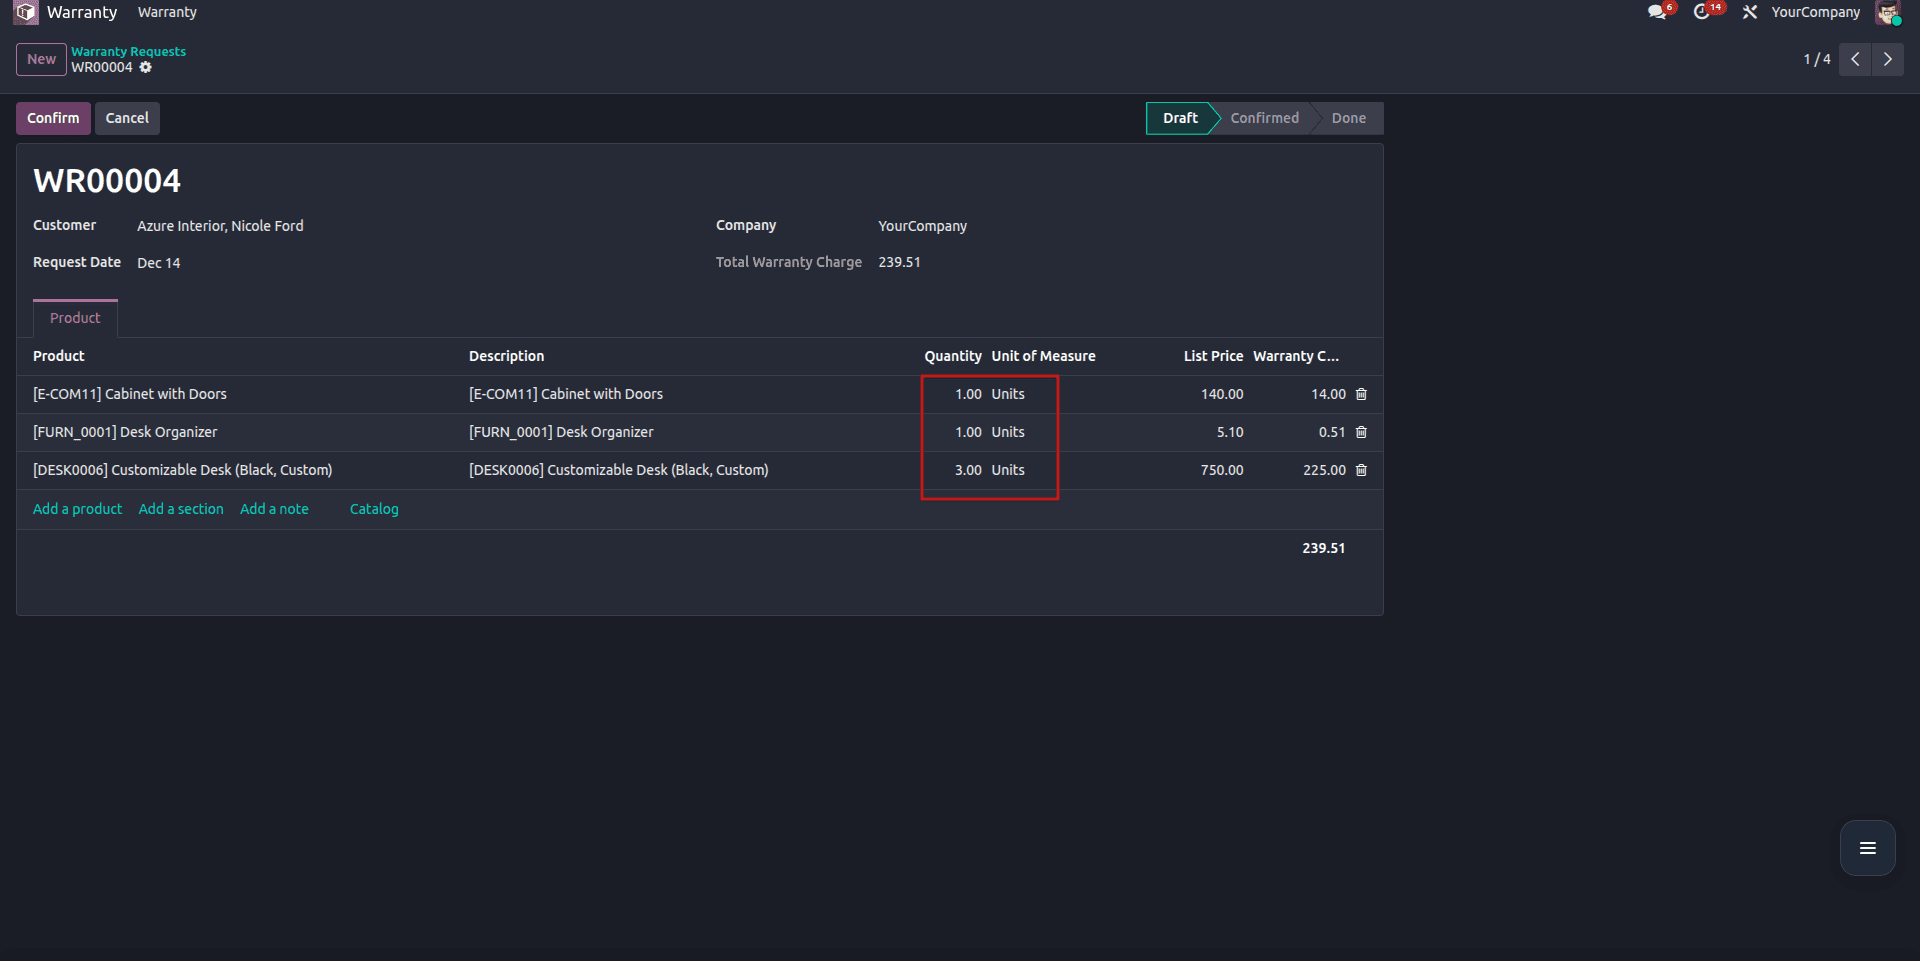
Task: Click the Warranty app cube icon
Action: [25, 12]
